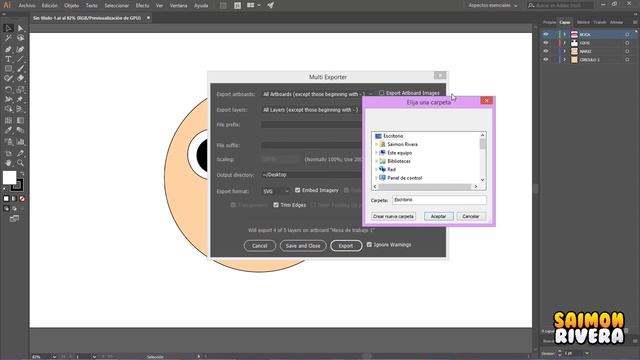
Task: Open the Efecto menu
Action: point(142,6)
